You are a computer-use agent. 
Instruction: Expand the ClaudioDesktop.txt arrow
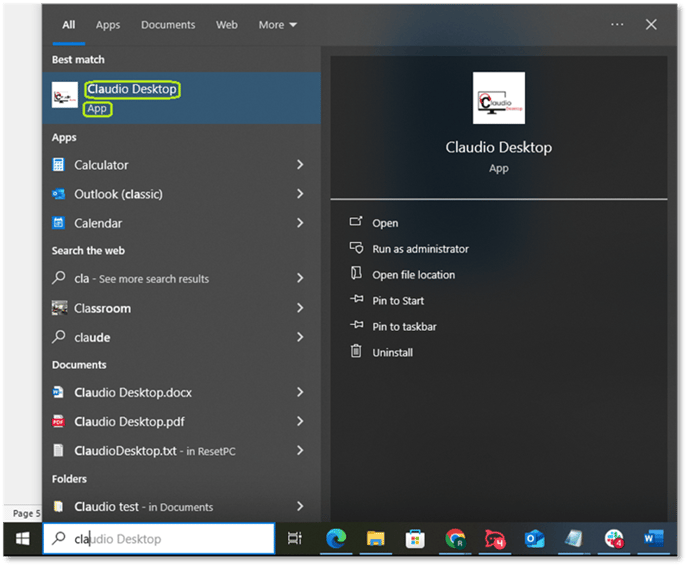coord(300,450)
